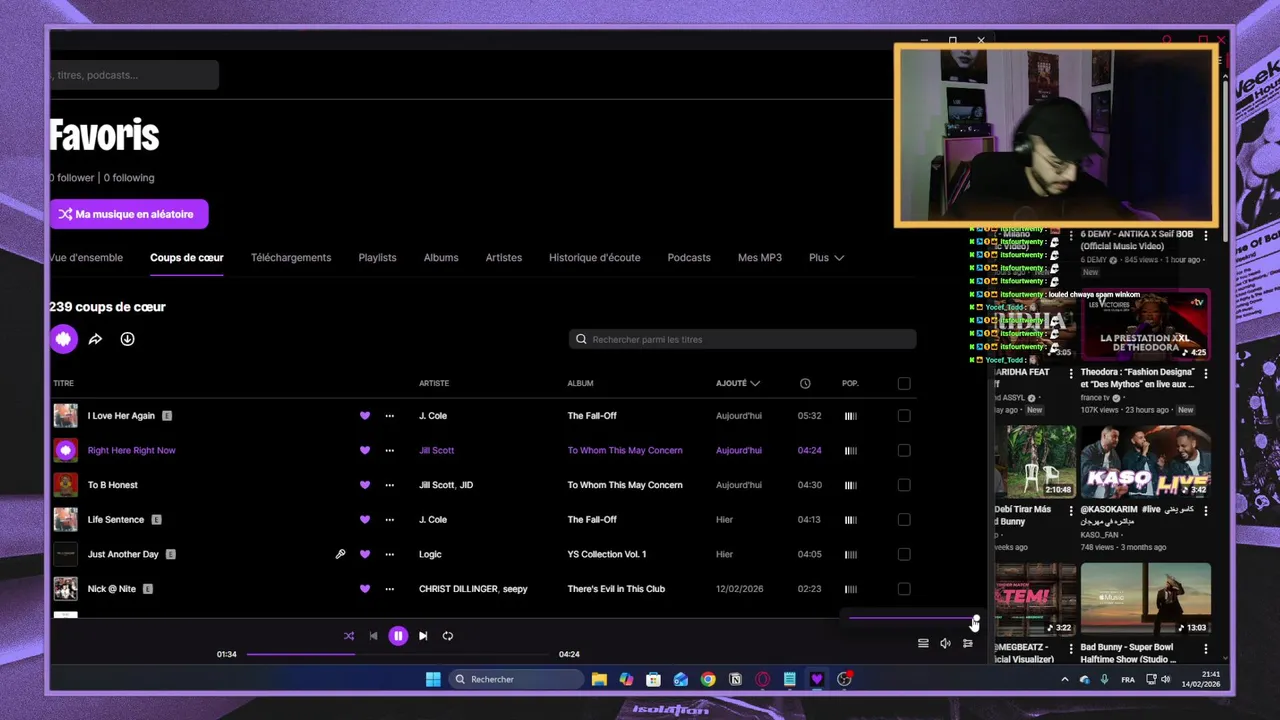
Task: Show lyrics microphone for Just Another Day
Action: [x=340, y=554]
